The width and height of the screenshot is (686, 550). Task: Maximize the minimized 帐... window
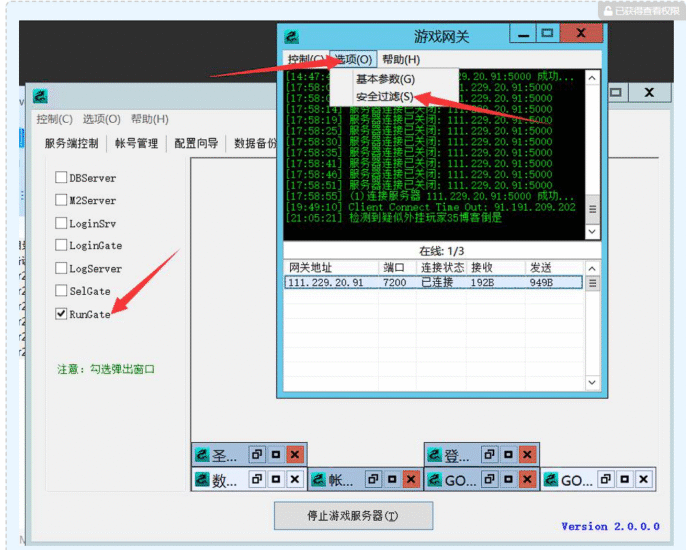pyautogui.click(x=392, y=480)
